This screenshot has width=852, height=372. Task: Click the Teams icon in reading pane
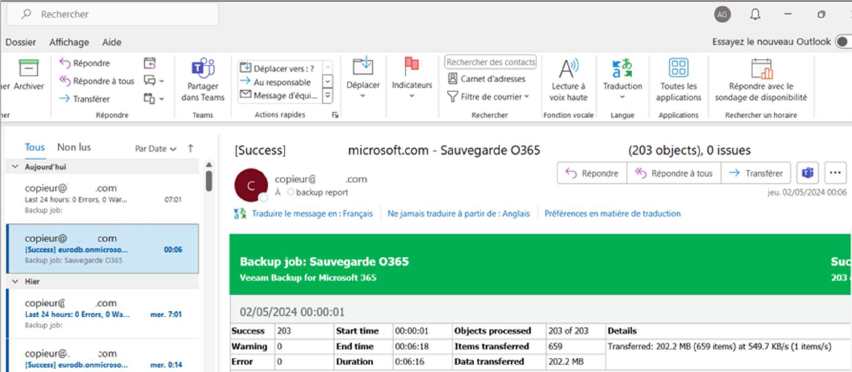pyautogui.click(x=807, y=173)
